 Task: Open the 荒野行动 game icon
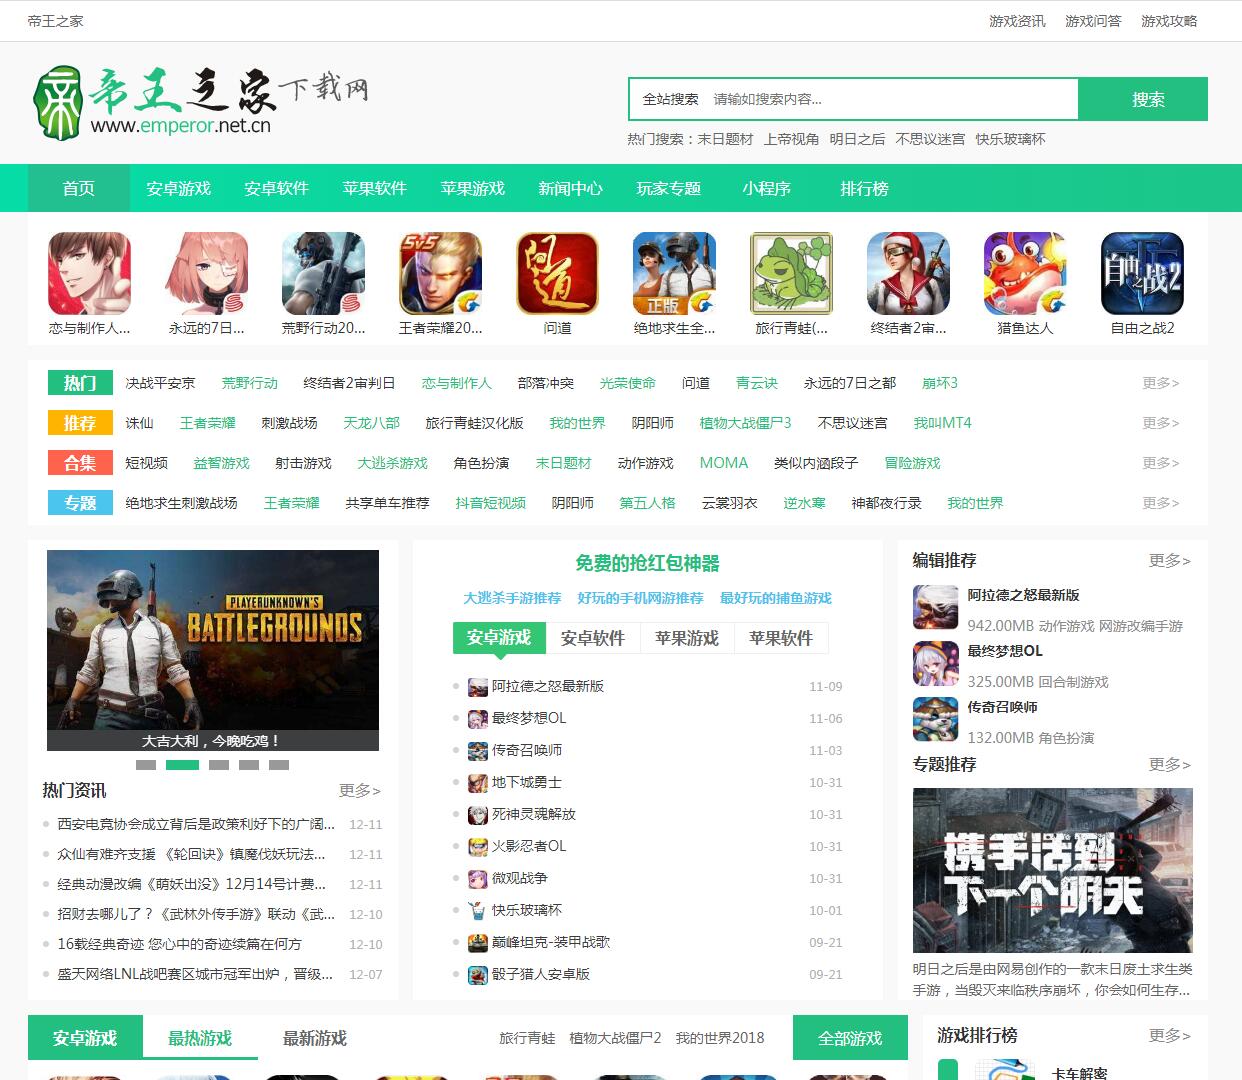click(323, 274)
